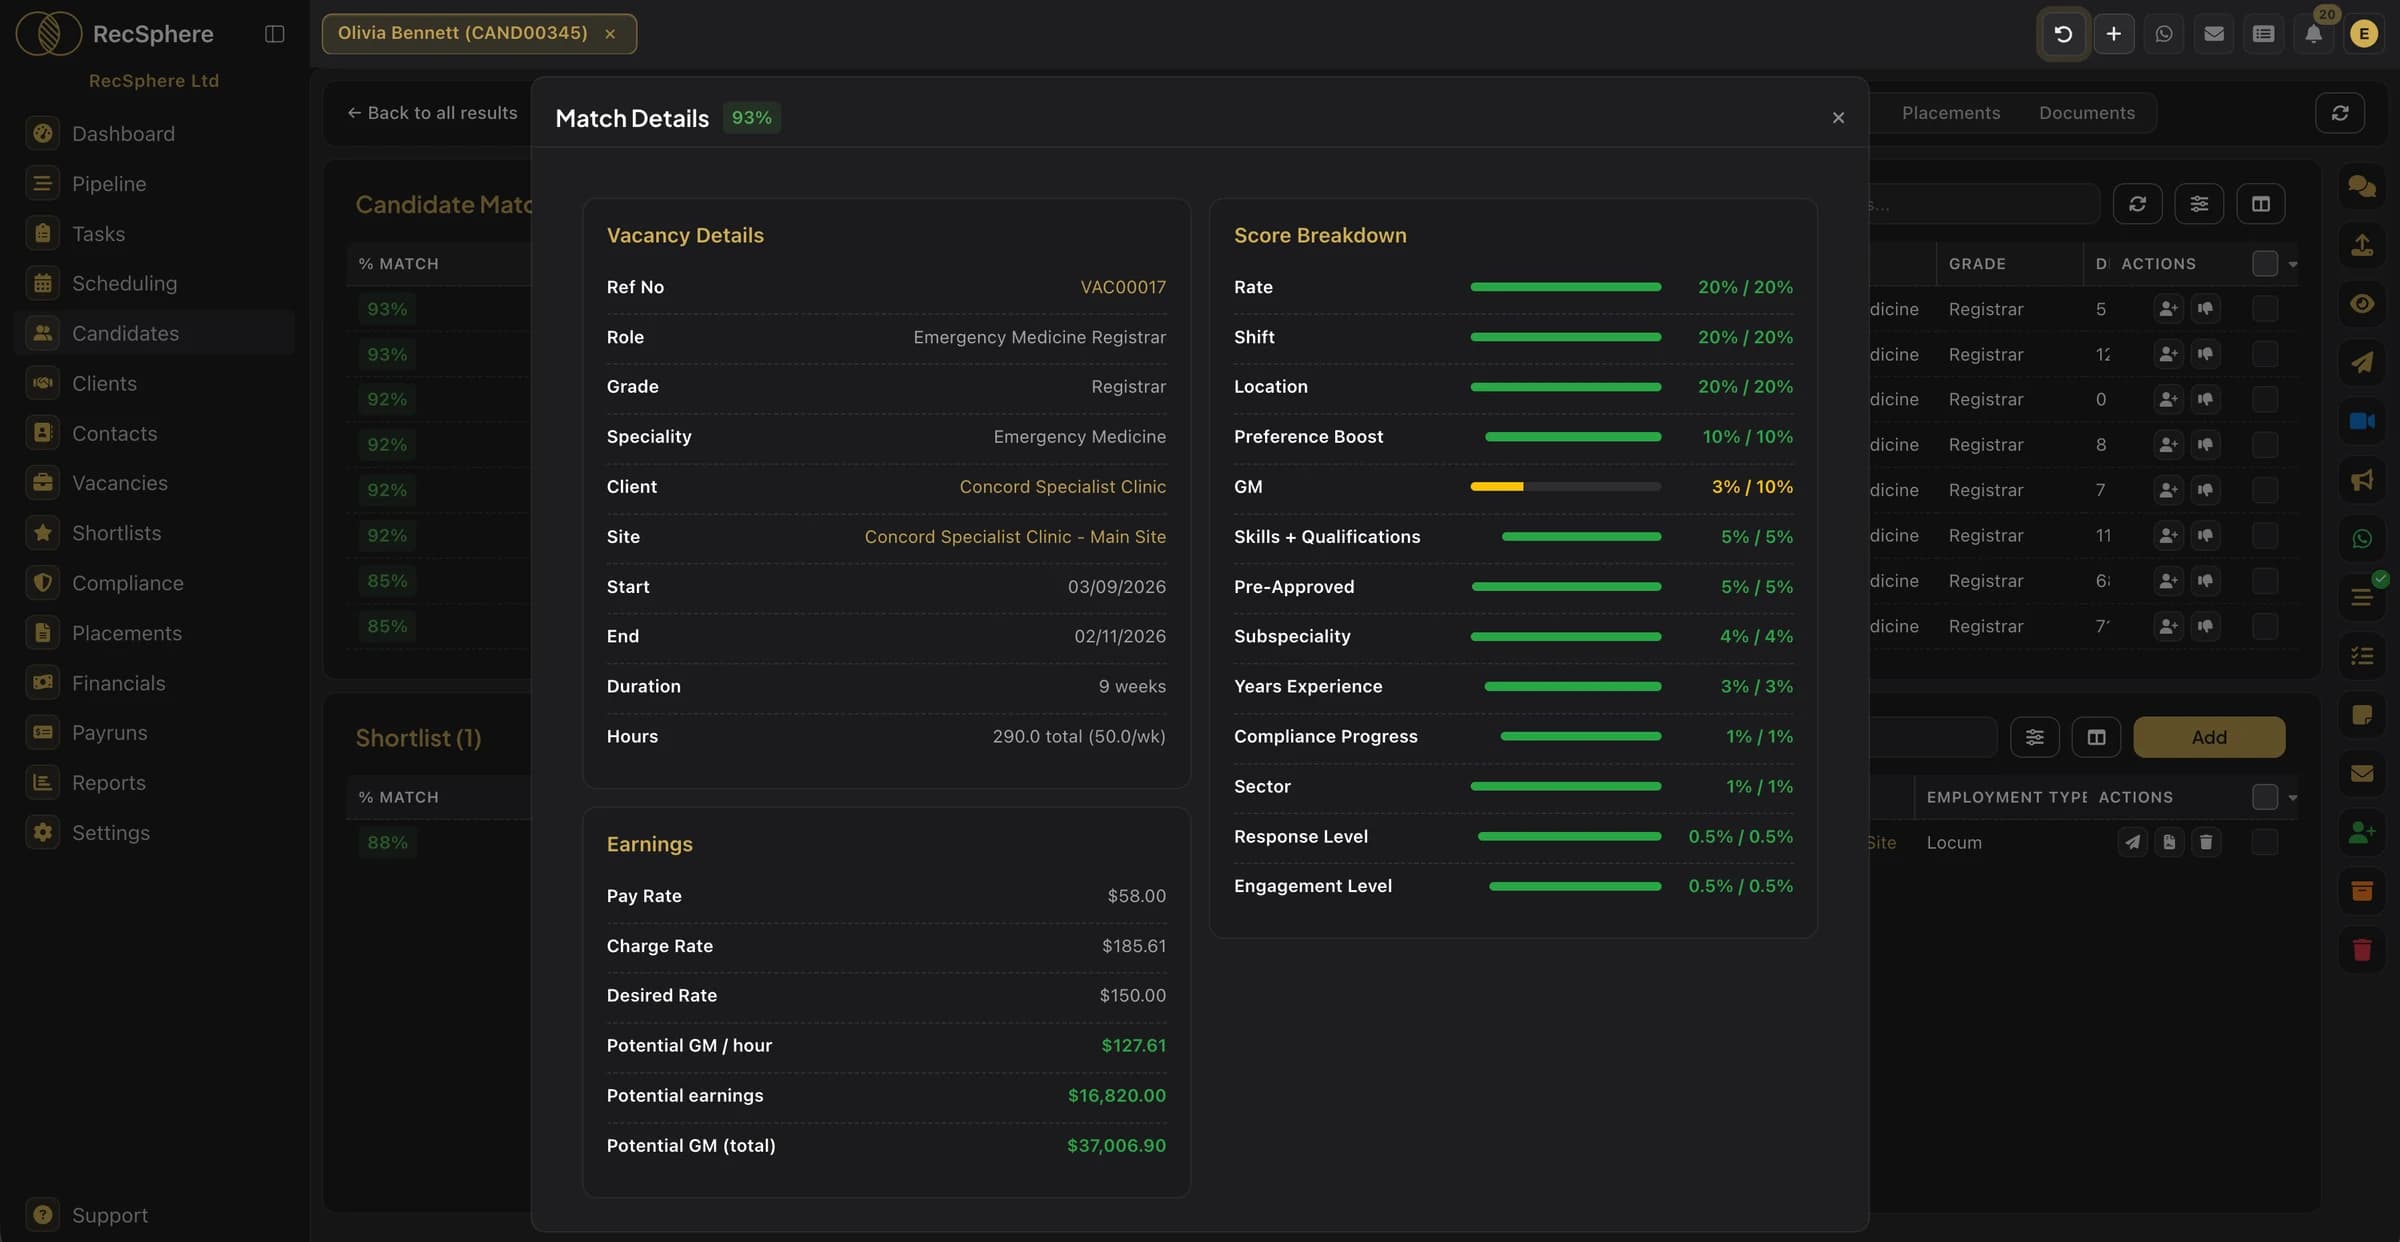Expand dropdown arrow next to shortlist header checkbox
The height and width of the screenshot is (1242, 2400).
coord(2293,798)
